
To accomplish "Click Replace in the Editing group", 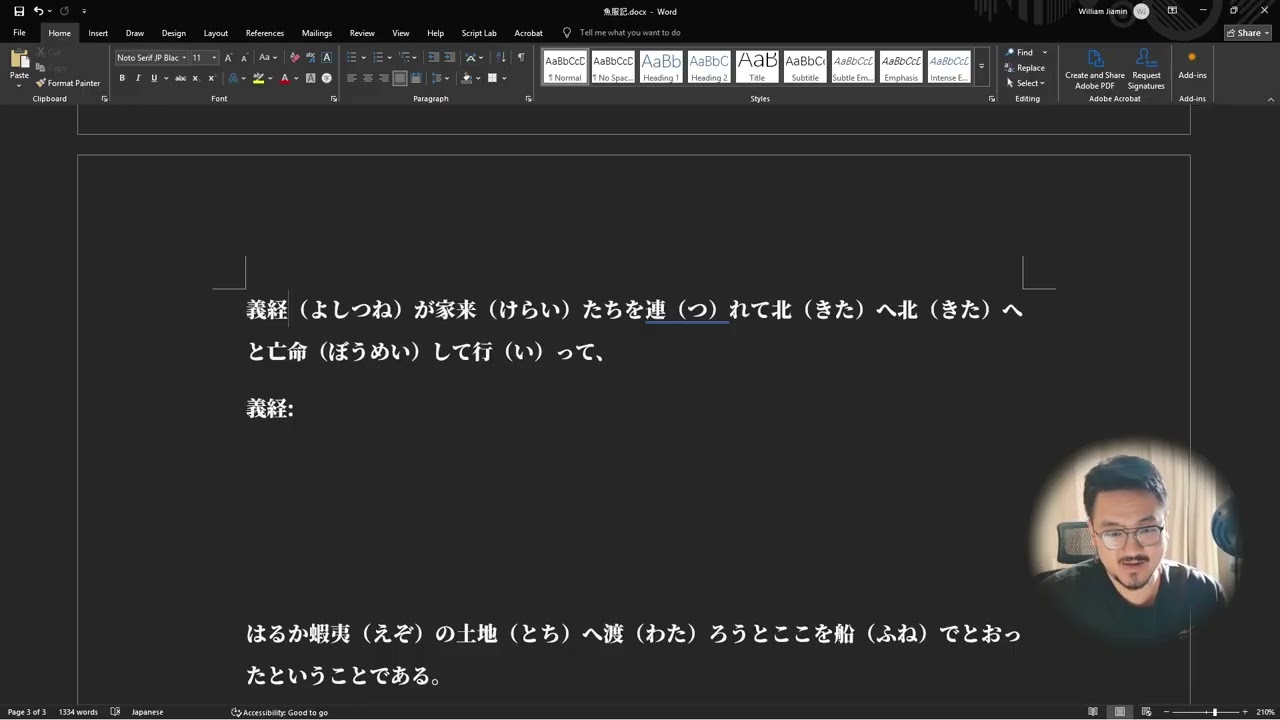I will [x=1025, y=68].
